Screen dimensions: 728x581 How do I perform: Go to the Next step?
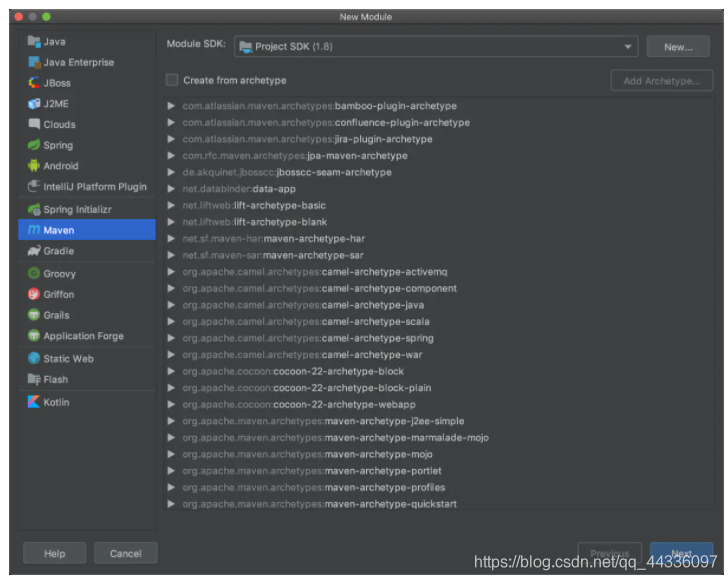click(682, 553)
